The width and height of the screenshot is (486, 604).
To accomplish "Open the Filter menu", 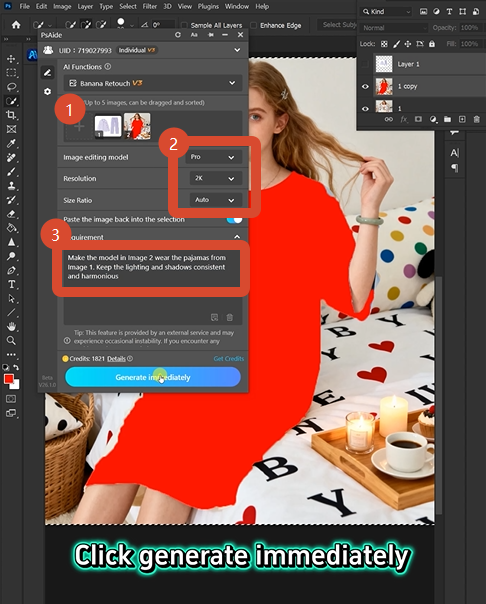I will pyautogui.click(x=149, y=6).
